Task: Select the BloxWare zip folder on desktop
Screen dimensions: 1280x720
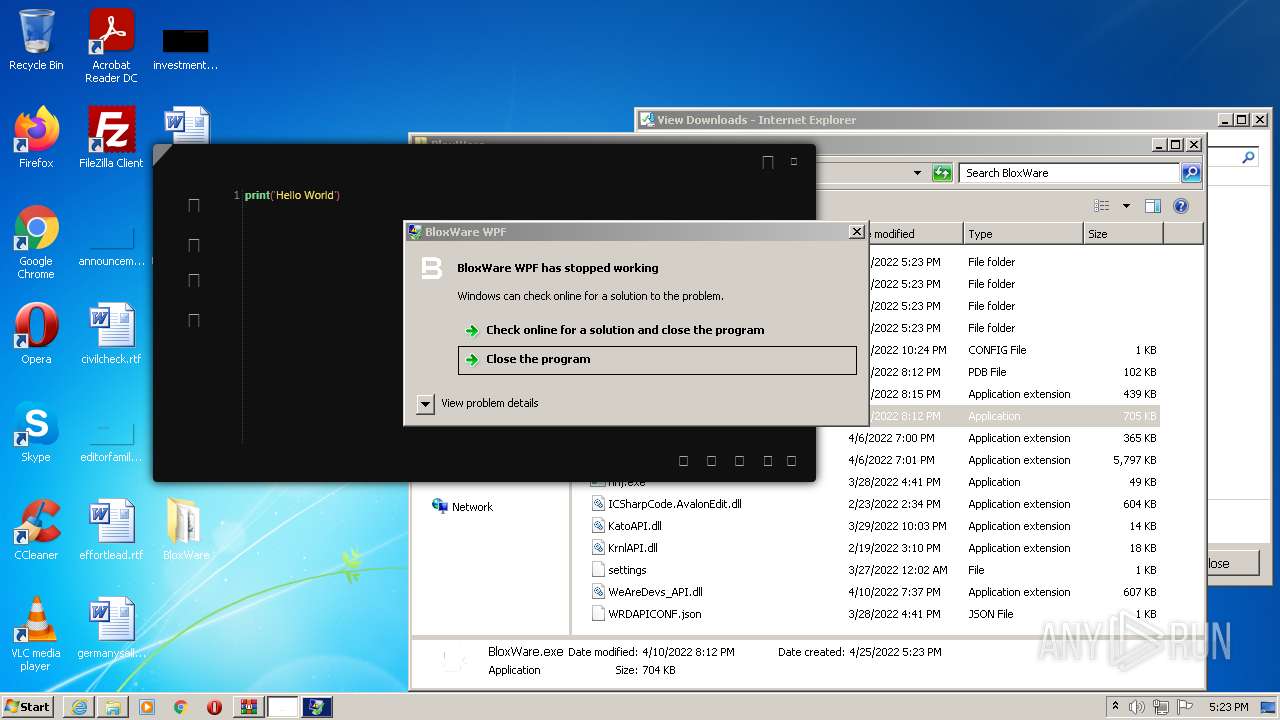Action: 186,530
